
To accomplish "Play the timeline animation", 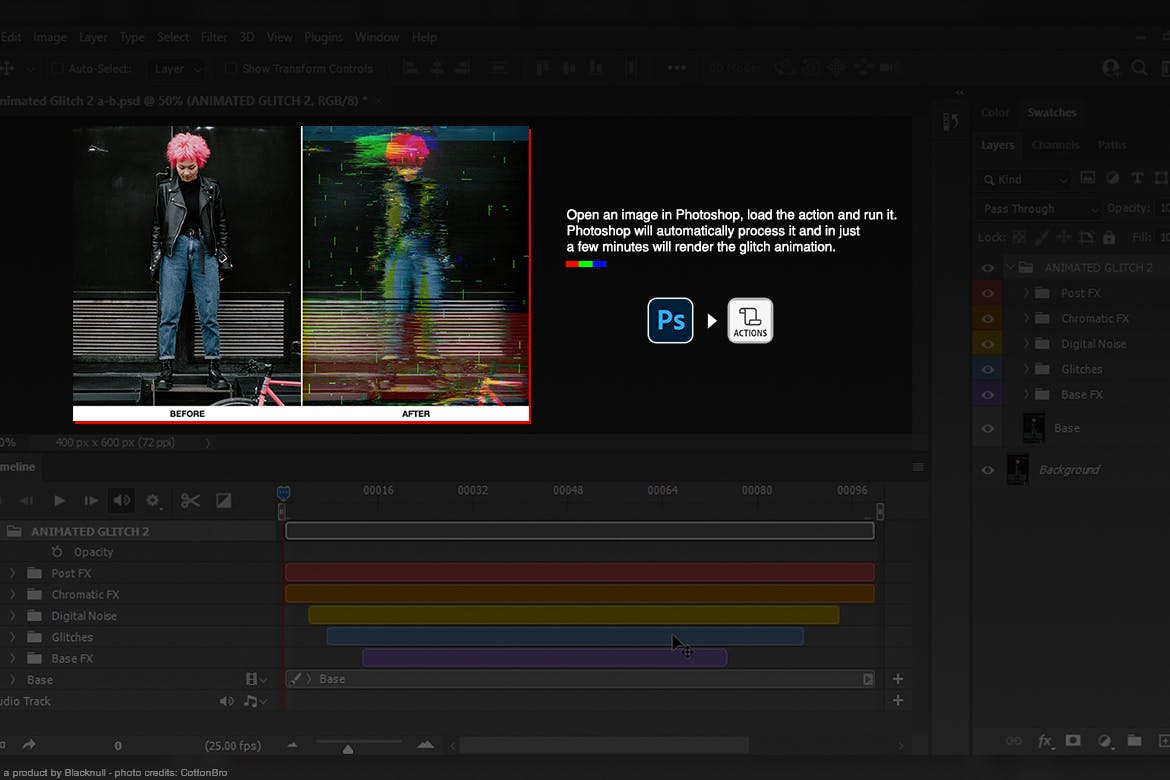I will pos(59,501).
